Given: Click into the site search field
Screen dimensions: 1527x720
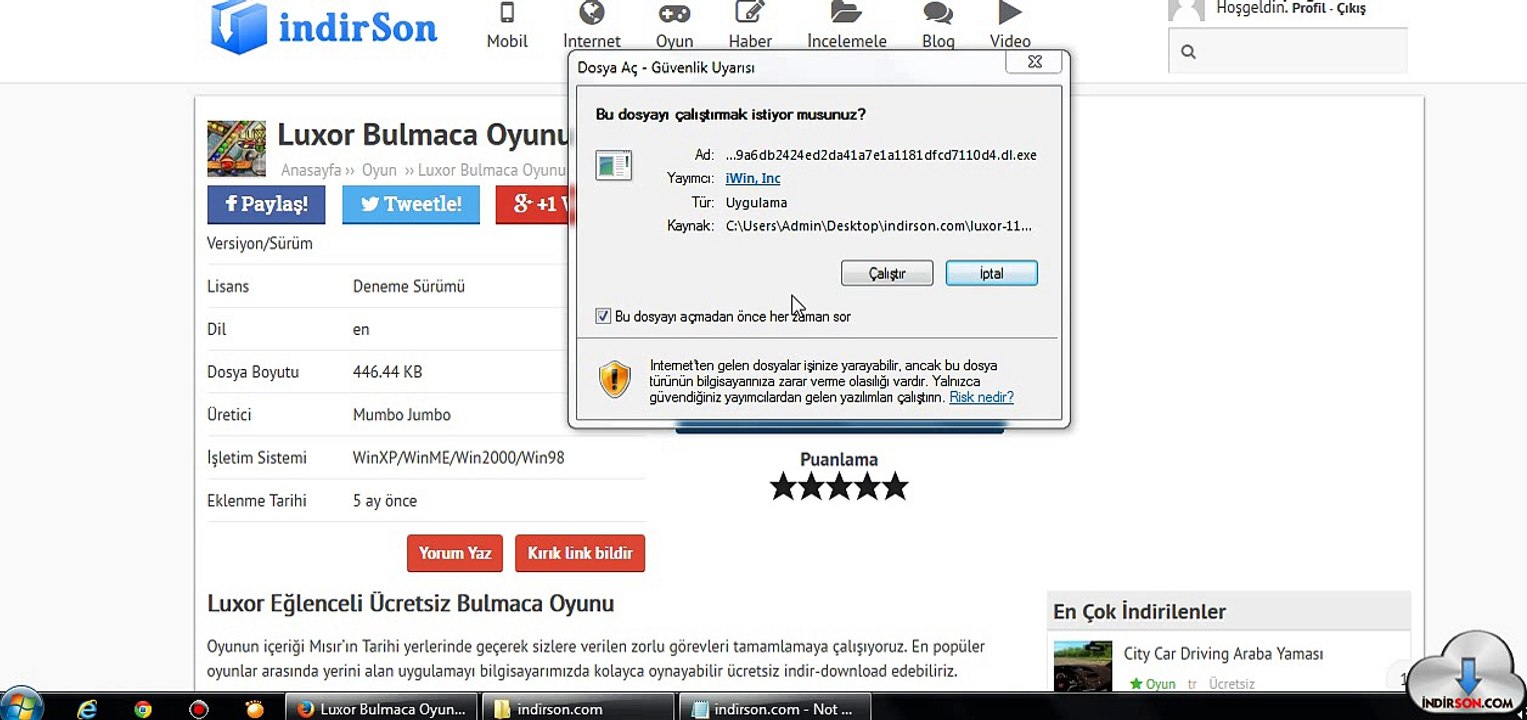Looking at the screenshot, I should pos(1288,51).
